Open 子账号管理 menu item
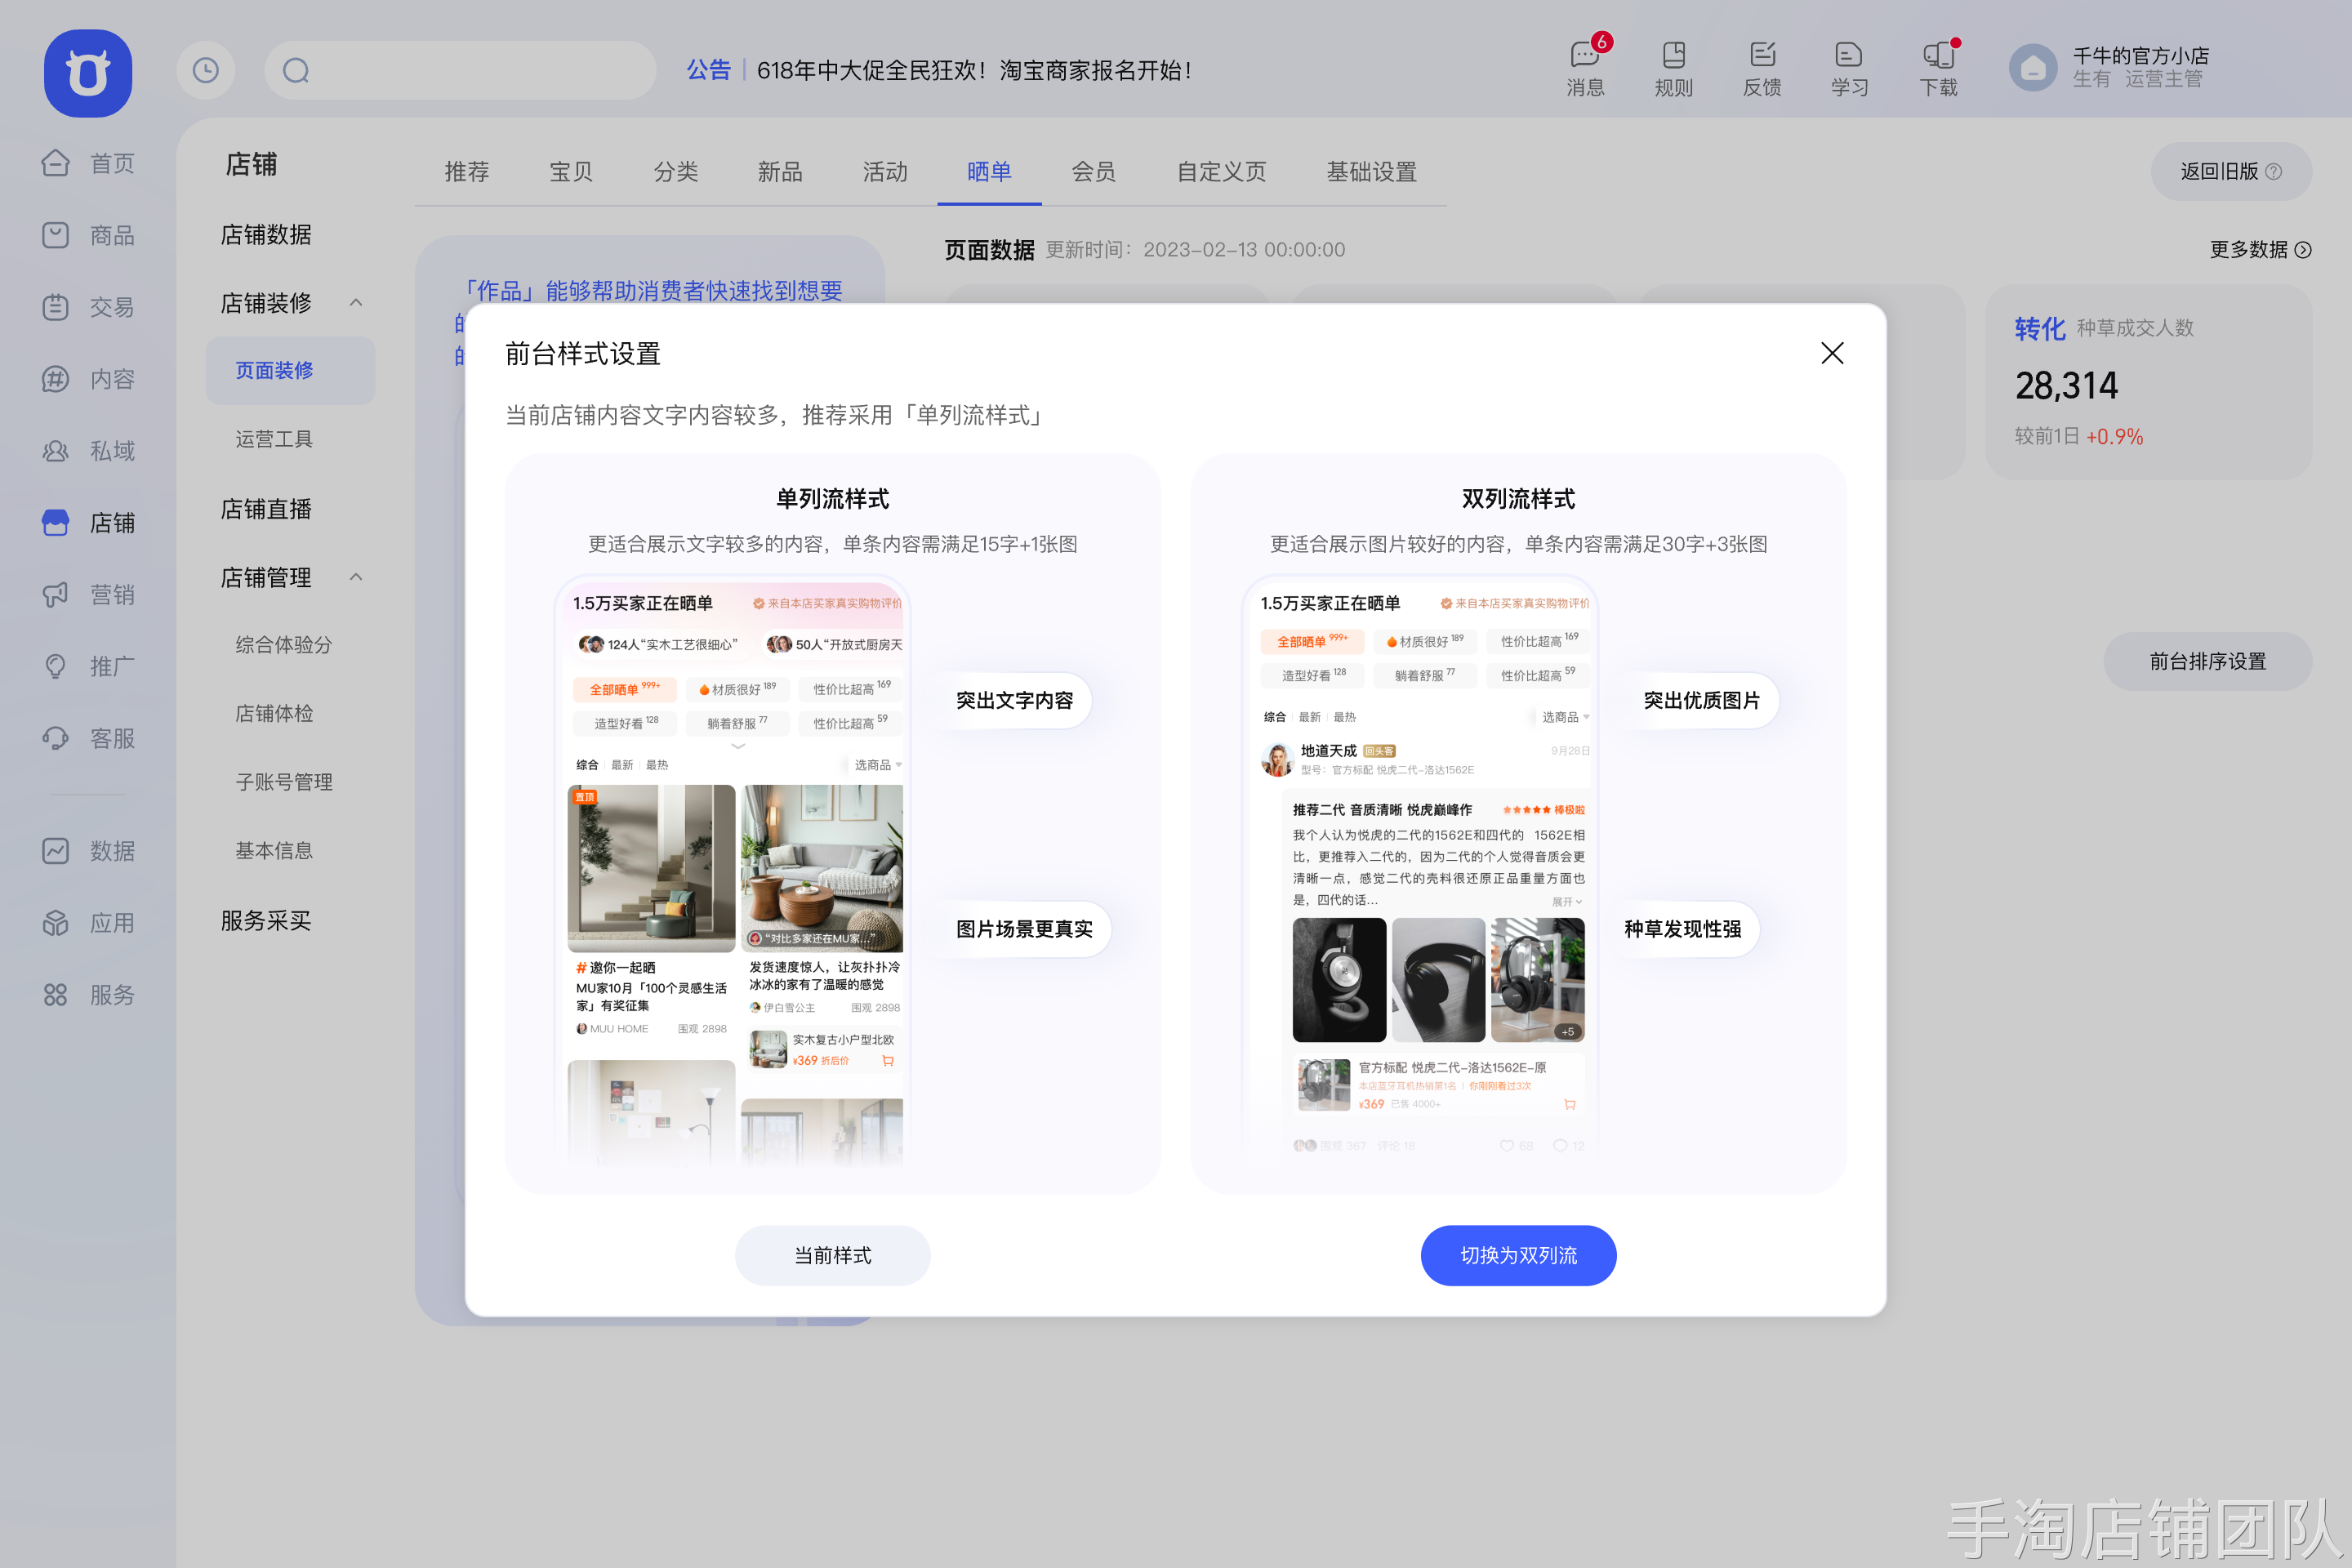This screenshot has height=1568, width=2352. [284, 782]
